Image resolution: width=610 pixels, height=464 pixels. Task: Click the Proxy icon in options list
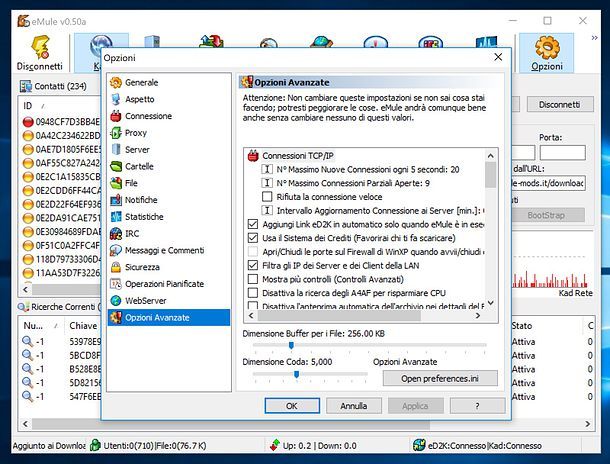point(116,133)
